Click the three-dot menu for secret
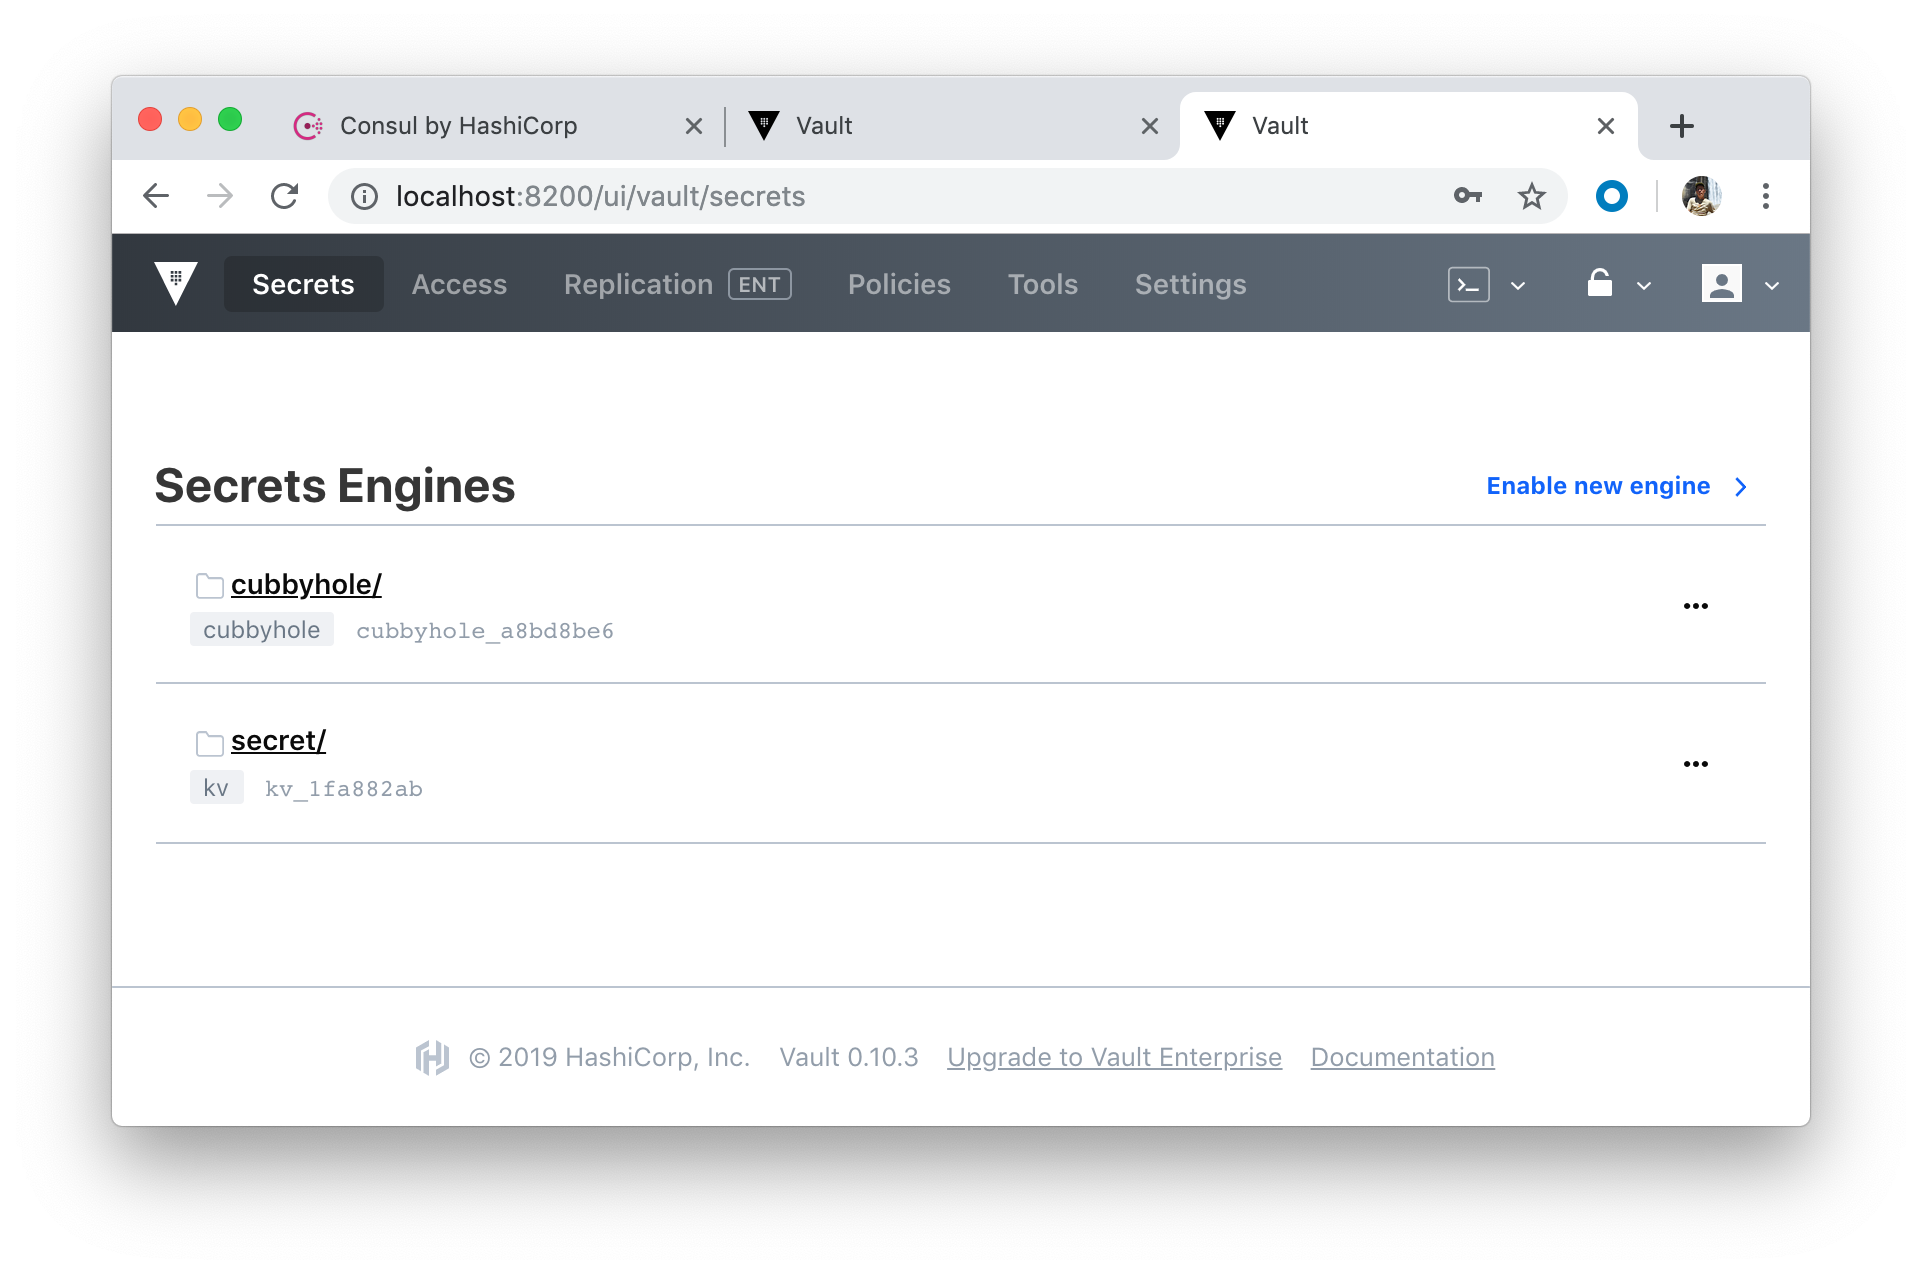Image resolution: width=1922 pixels, height=1274 pixels. 1695,764
